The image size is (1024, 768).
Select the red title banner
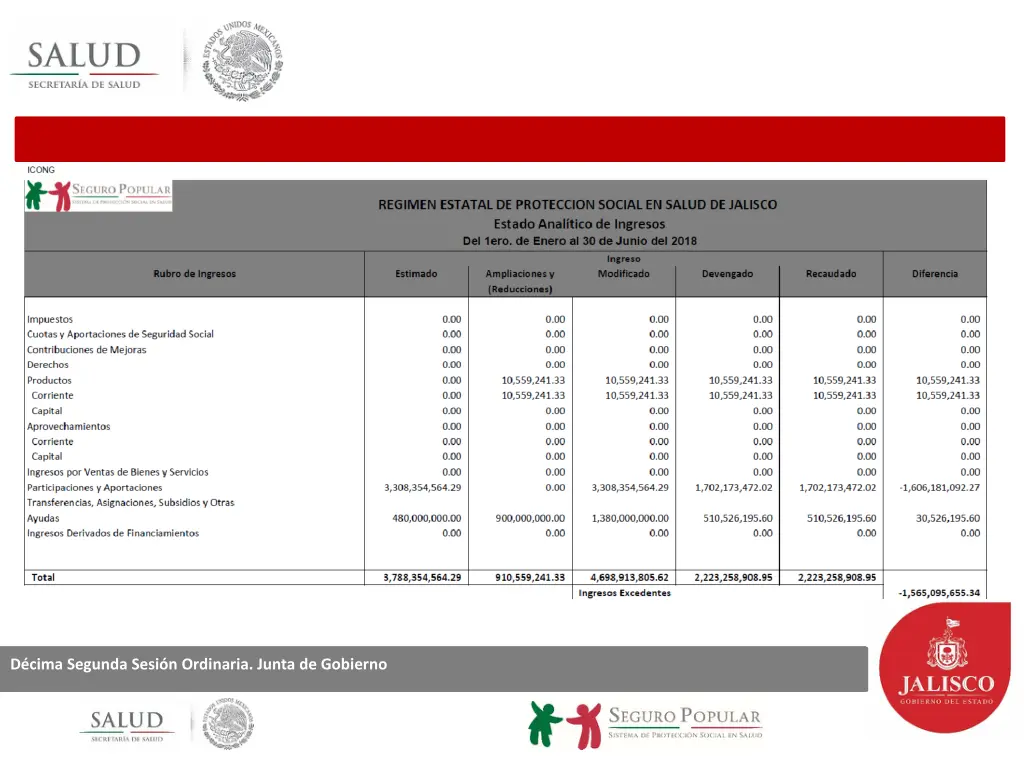pyautogui.click(x=509, y=139)
